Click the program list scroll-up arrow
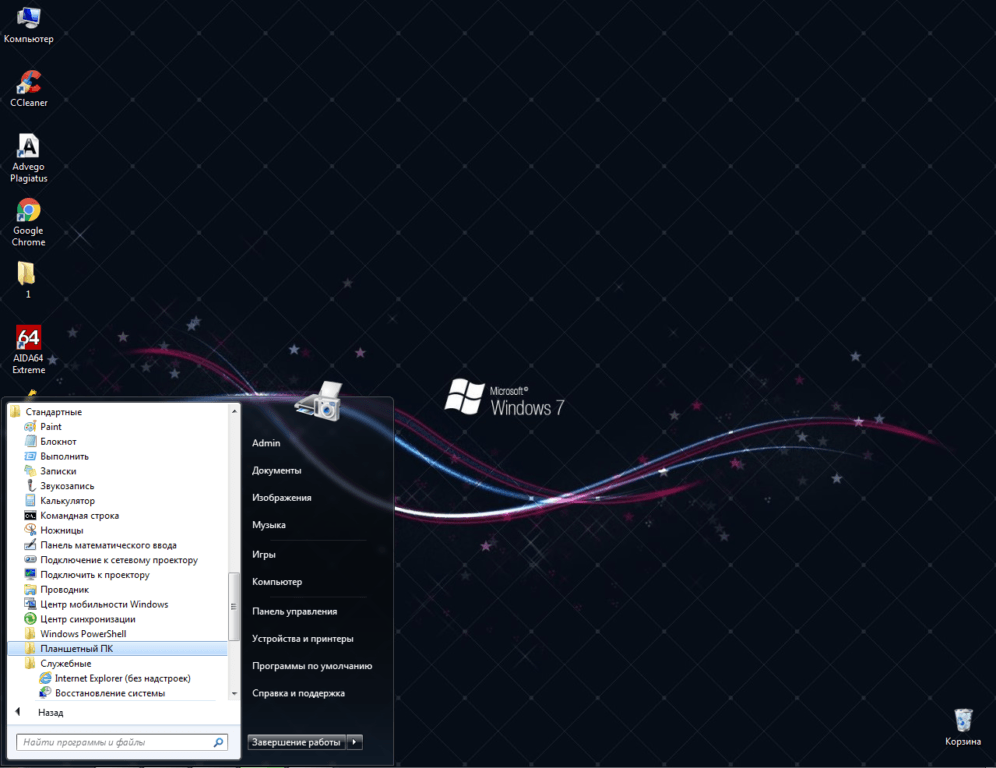Image resolution: width=996 pixels, height=768 pixels. [x=234, y=412]
